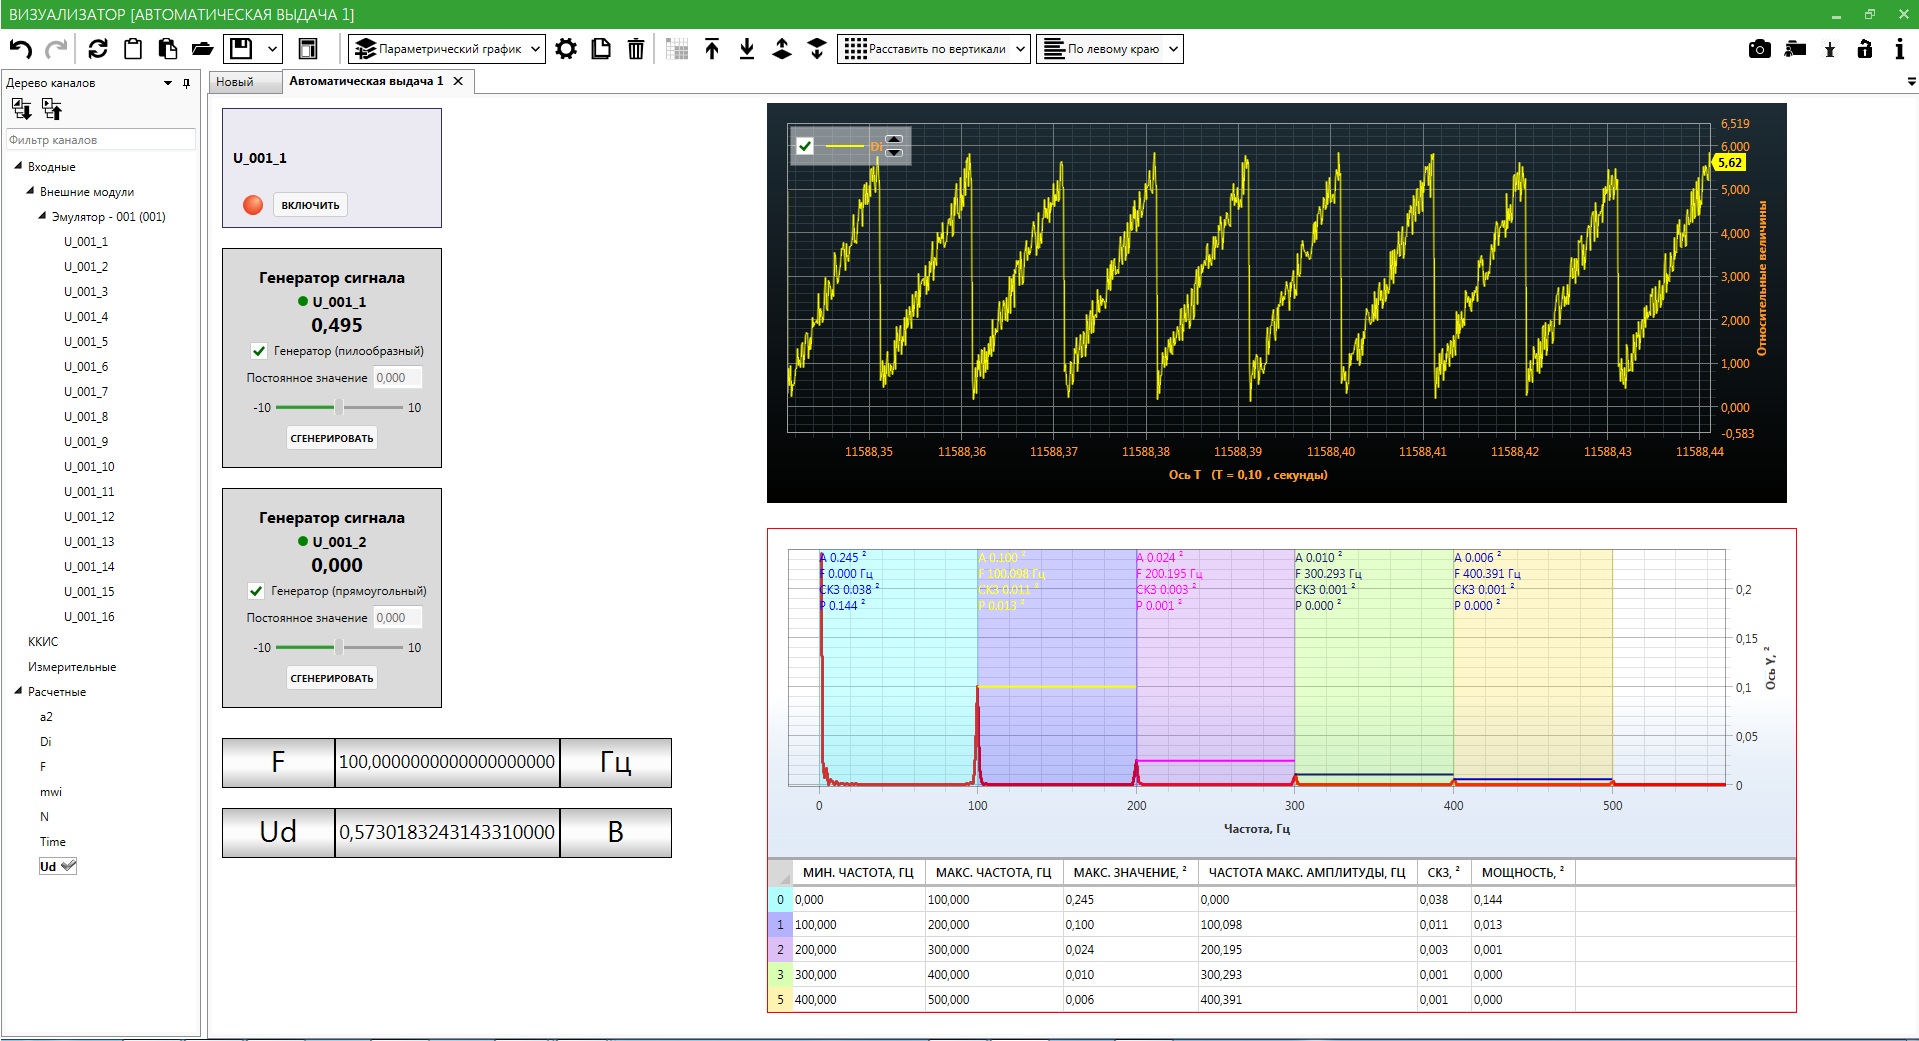Viewport: 1919px width, 1041px height.
Task: Click the unlock padlock icon
Action: (1865, 49)
